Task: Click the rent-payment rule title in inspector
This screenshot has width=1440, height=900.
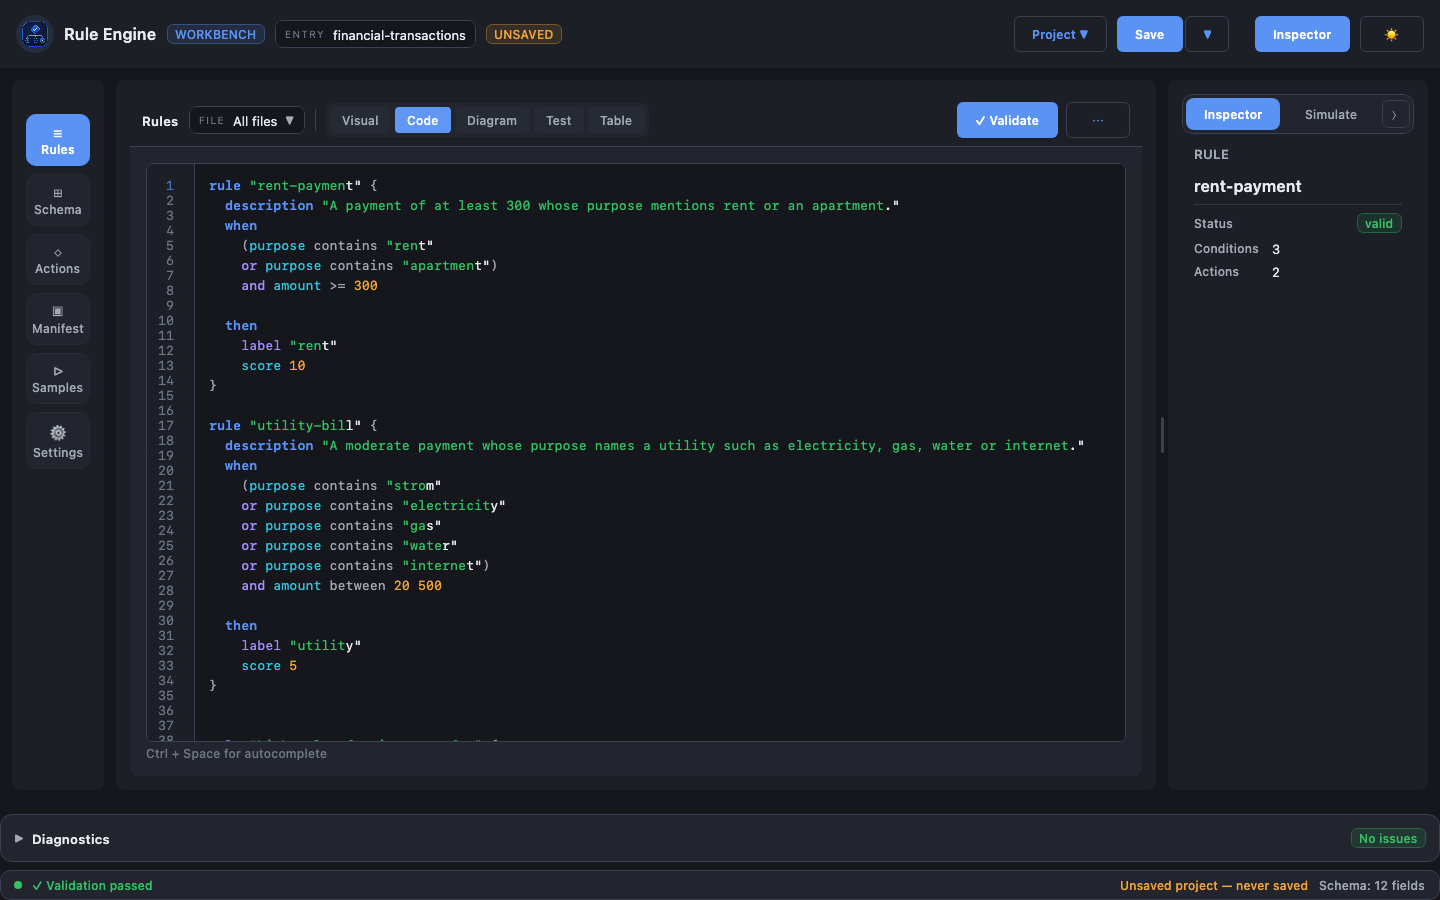Action: pyautogui.click(x=1248, y=187)
